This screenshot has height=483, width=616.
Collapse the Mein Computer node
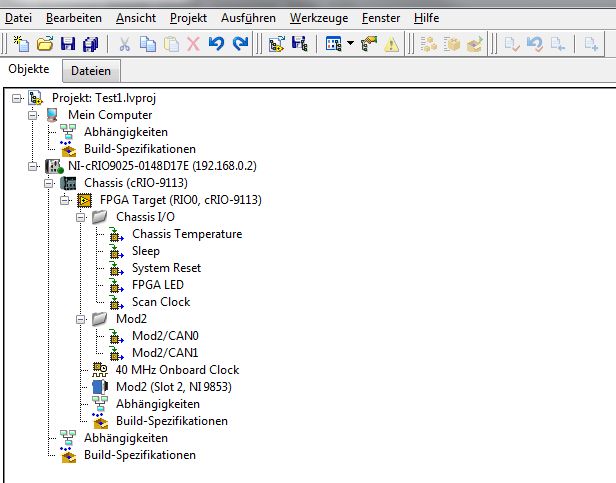point(33,115)
